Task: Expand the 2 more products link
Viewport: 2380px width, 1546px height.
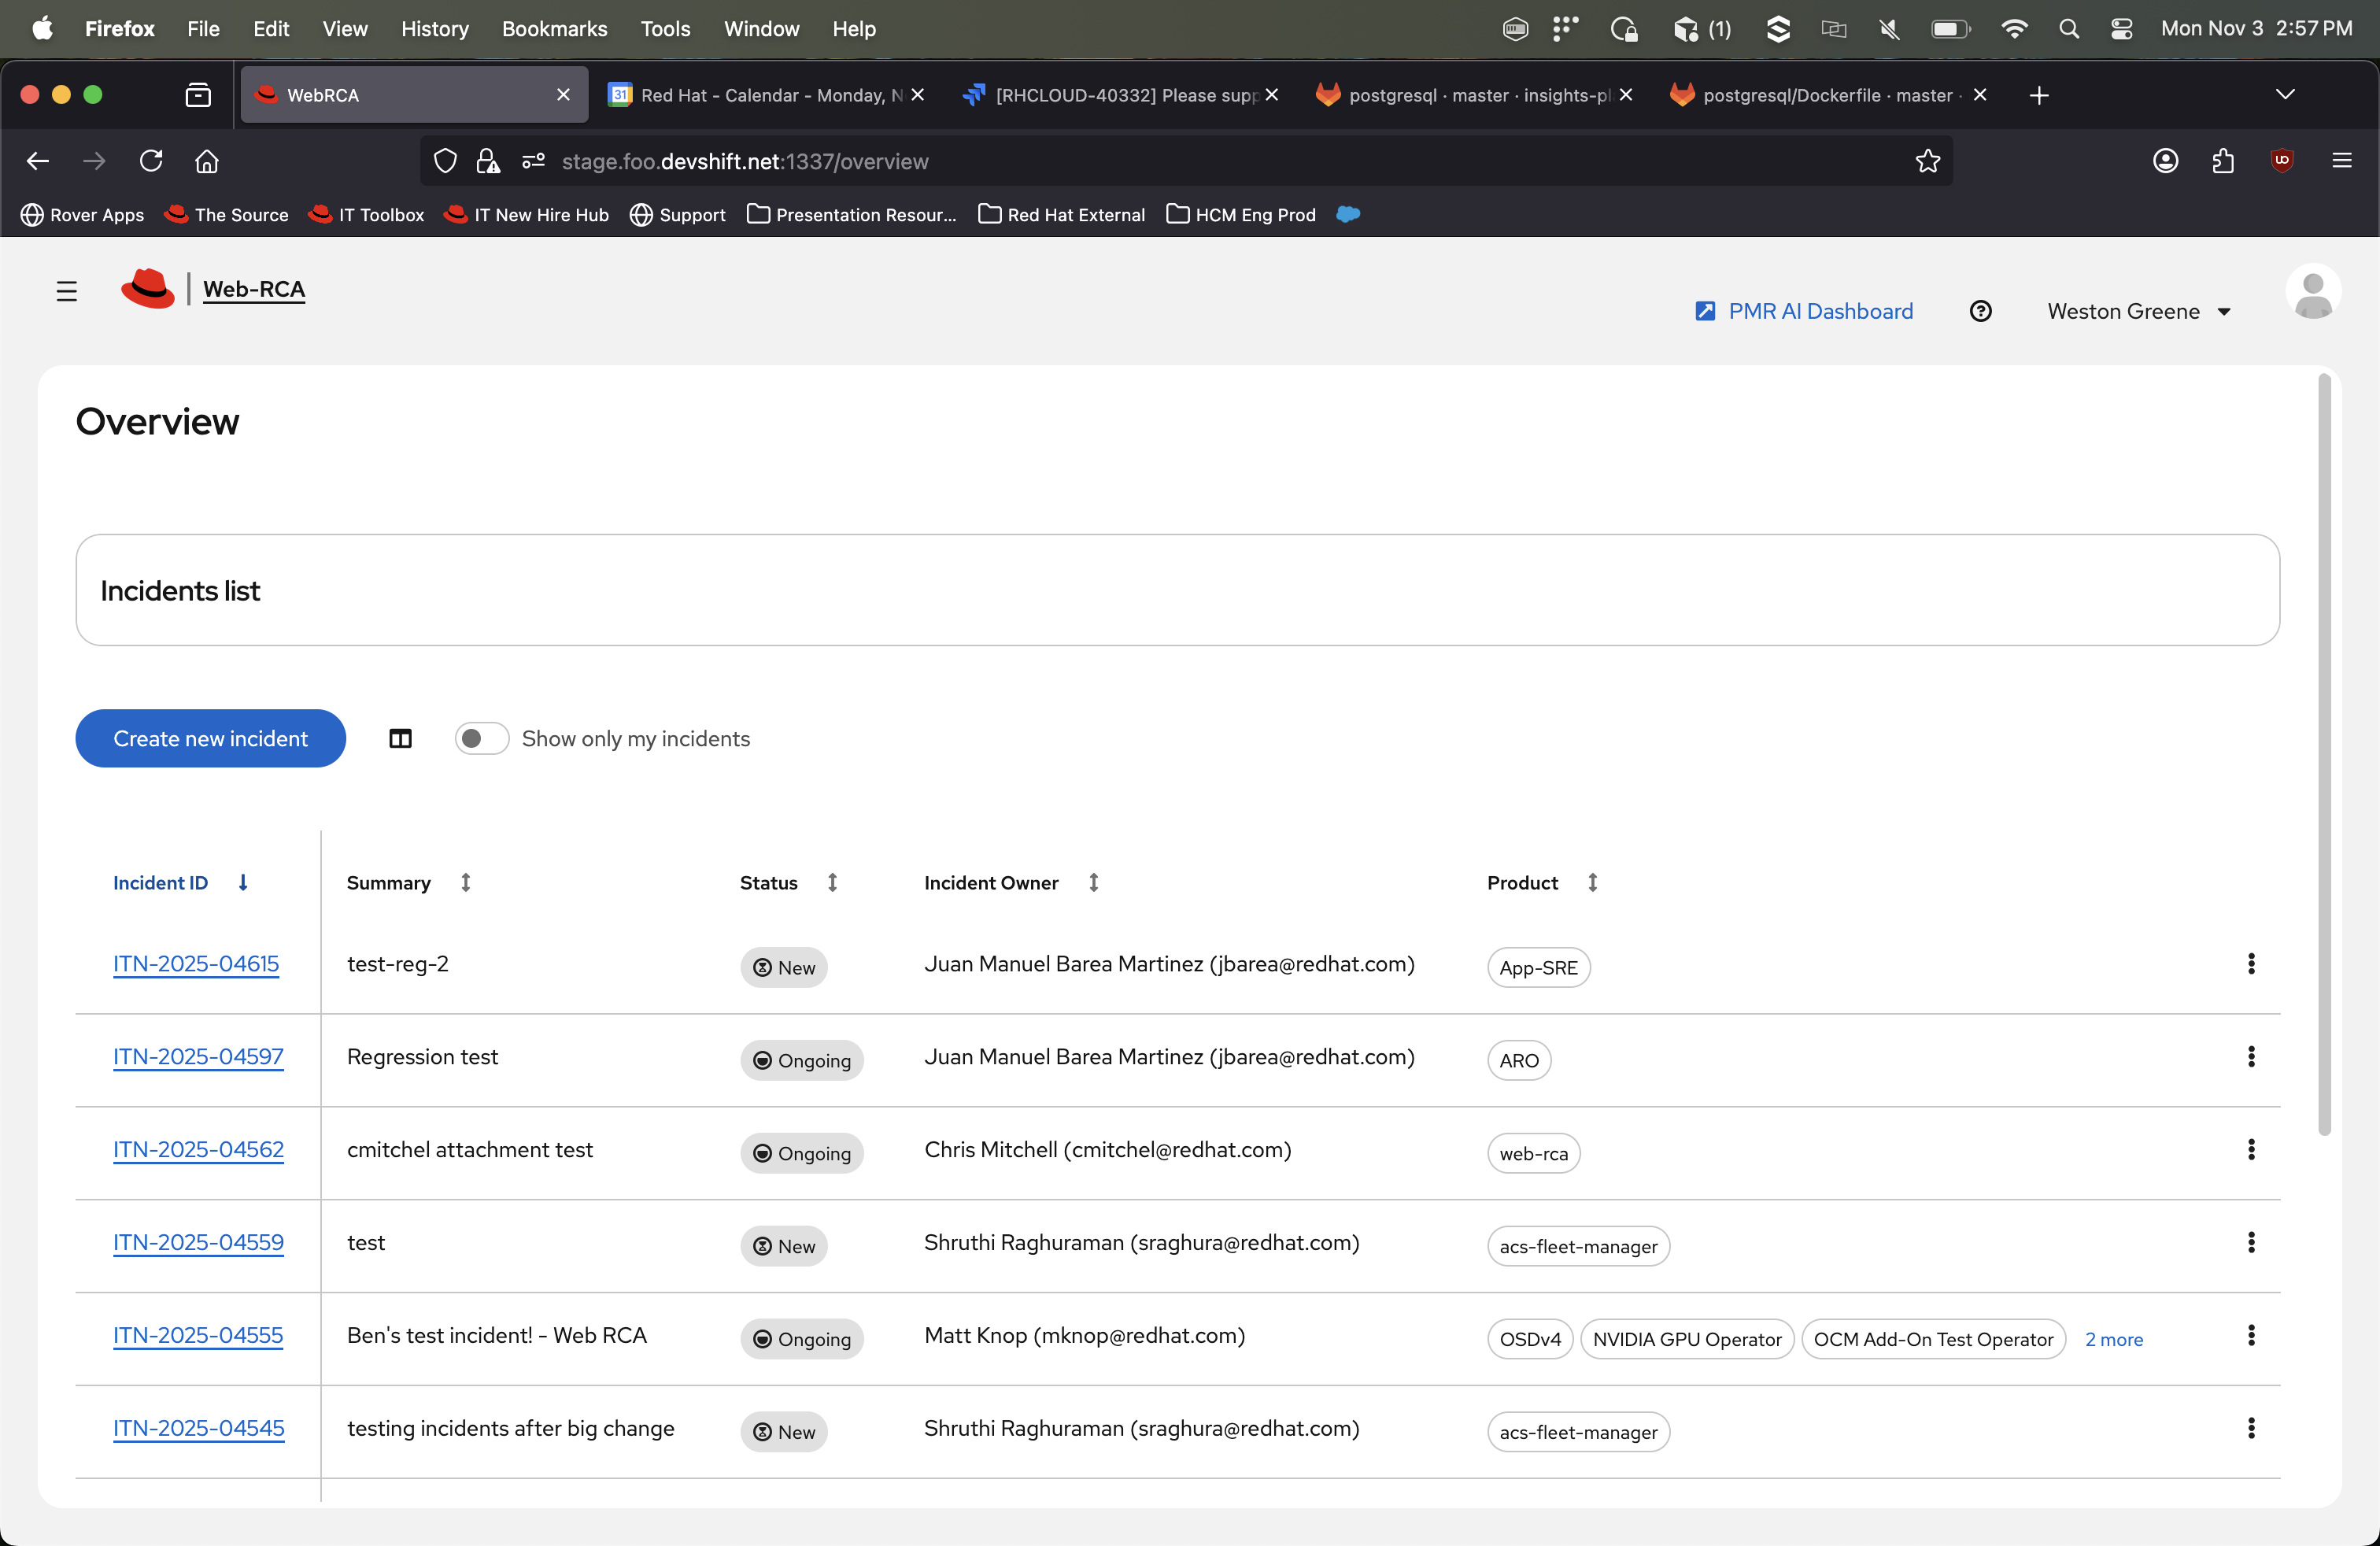Action: 2113,1339
